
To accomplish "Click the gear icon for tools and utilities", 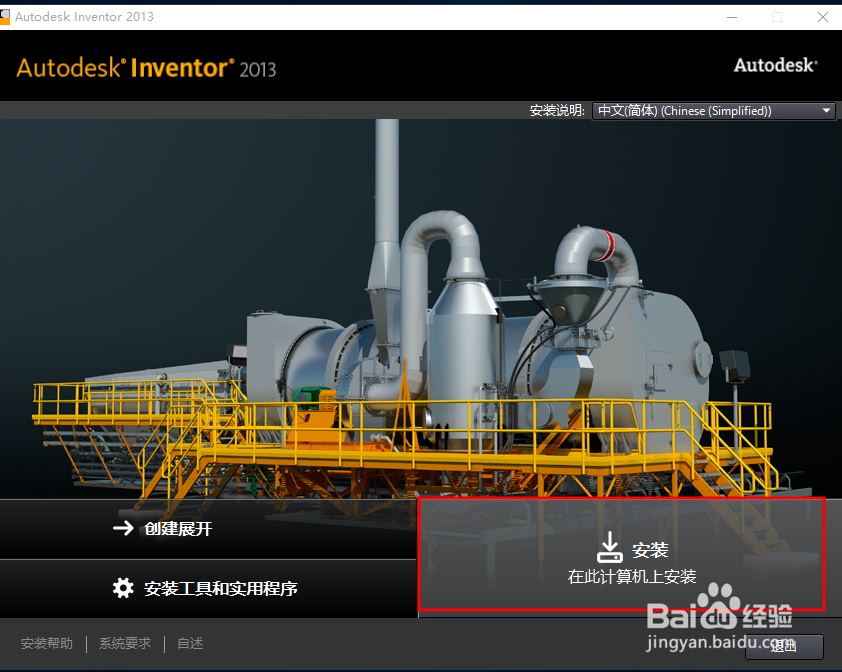I will [123, 588].
